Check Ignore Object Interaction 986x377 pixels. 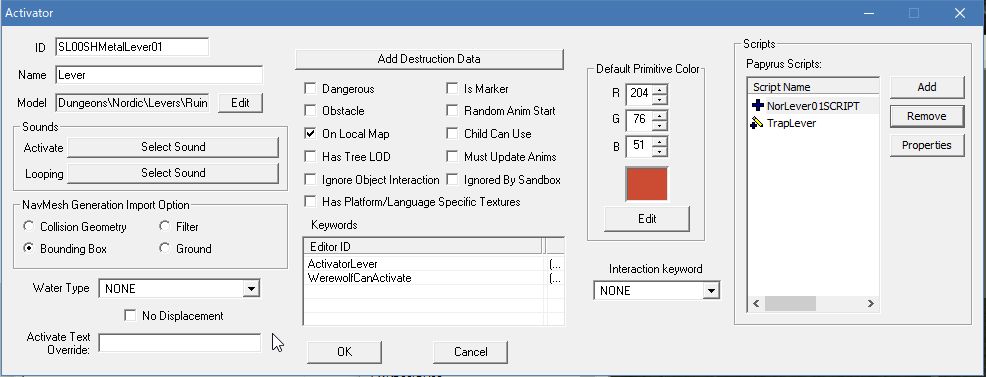[310, 180]
